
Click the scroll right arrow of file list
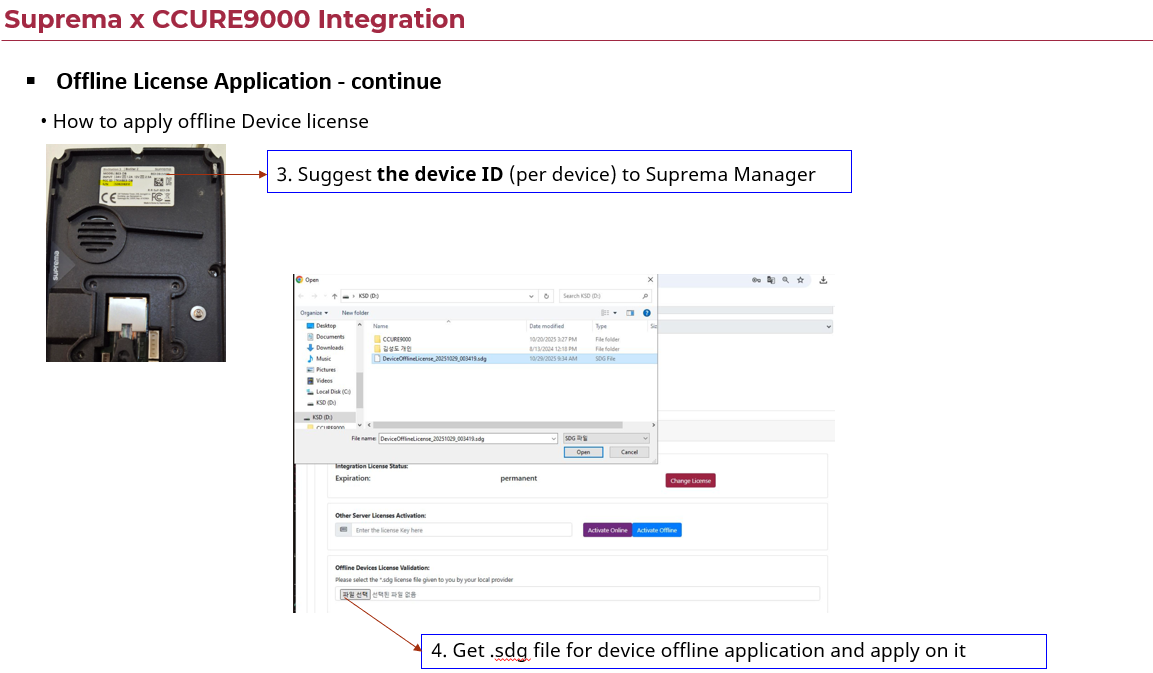[x=653, y=425]
